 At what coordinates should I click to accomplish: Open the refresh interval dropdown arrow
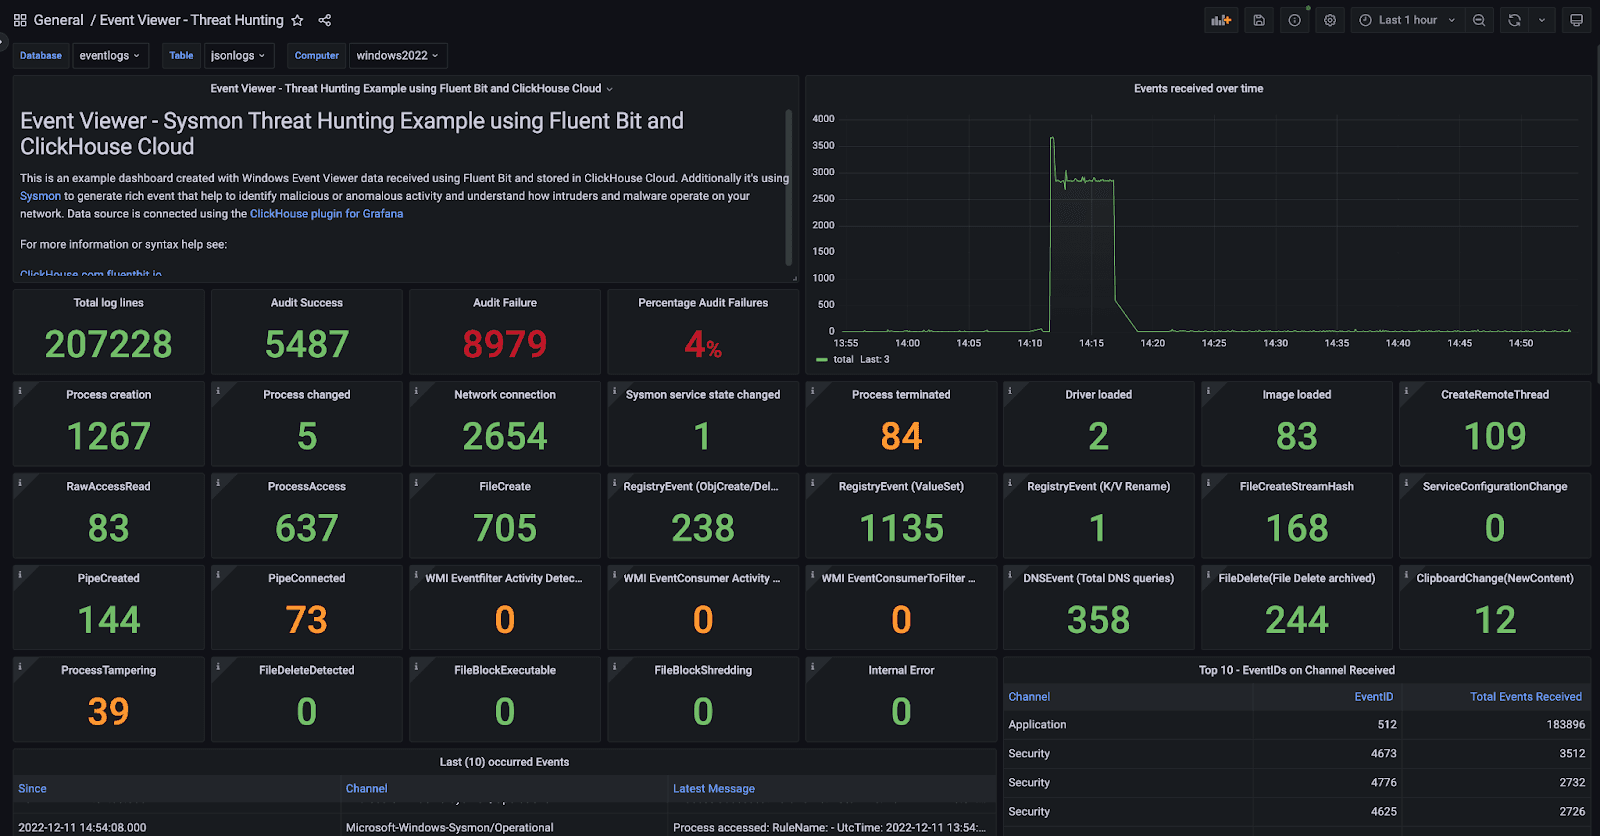[x=1542, y=20]
